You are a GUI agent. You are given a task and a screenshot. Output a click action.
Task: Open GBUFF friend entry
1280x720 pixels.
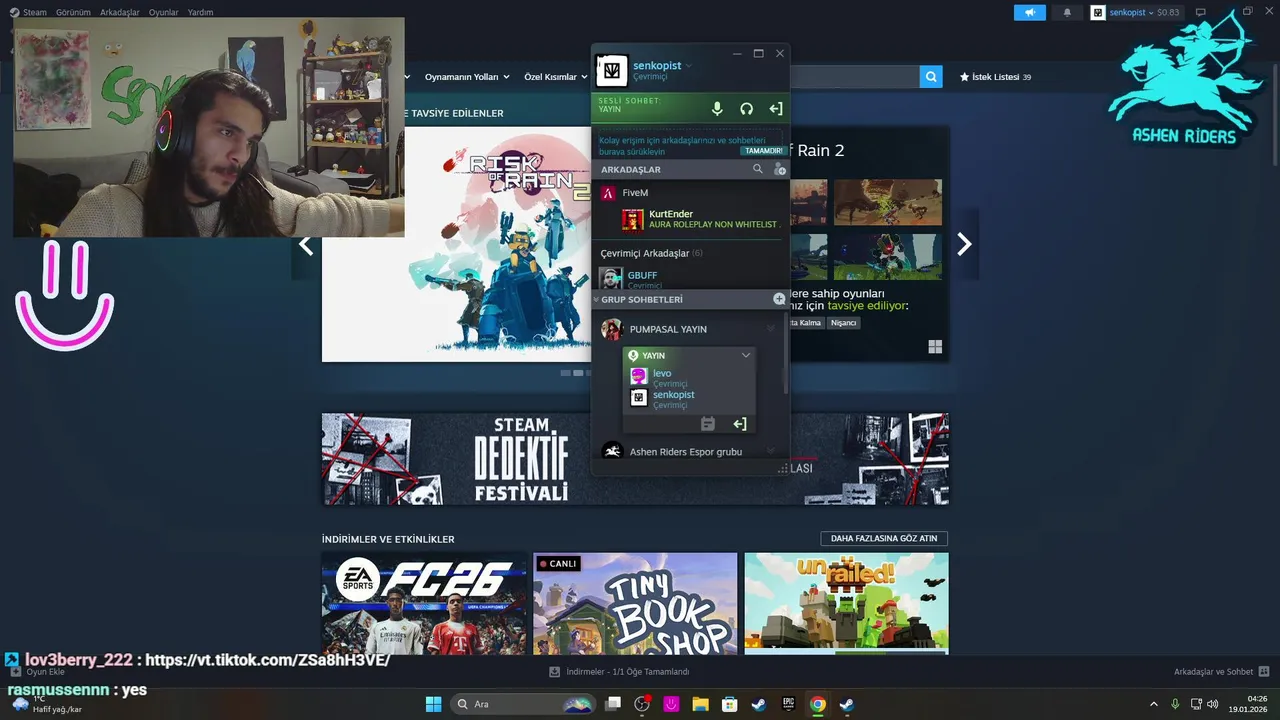690,278
